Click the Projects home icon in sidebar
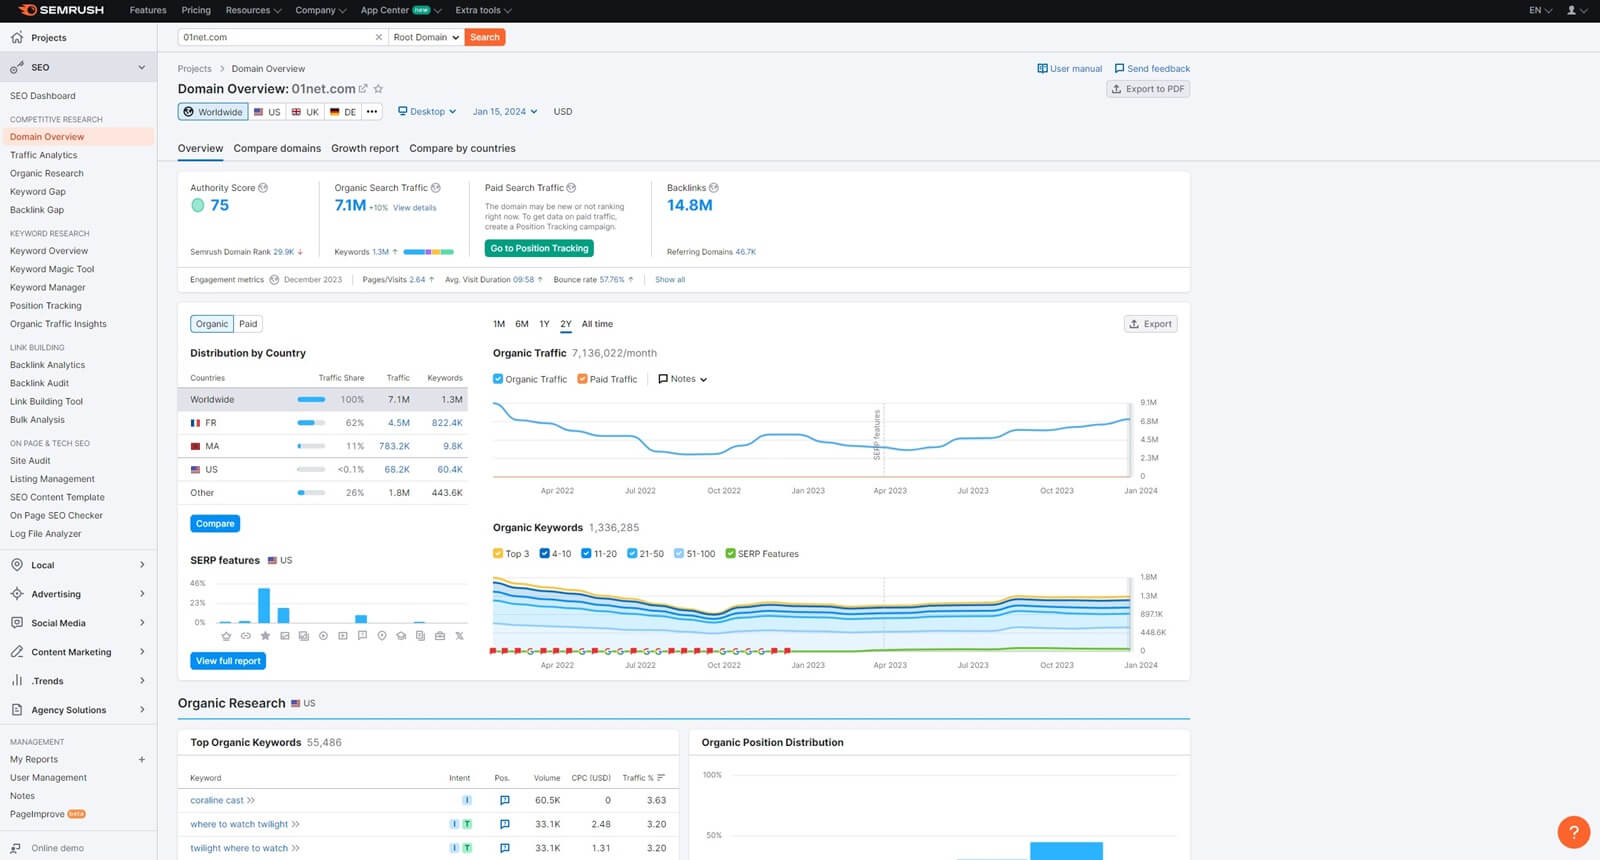1600x860 pixels. pyautogui.click(x=17, y=38)
